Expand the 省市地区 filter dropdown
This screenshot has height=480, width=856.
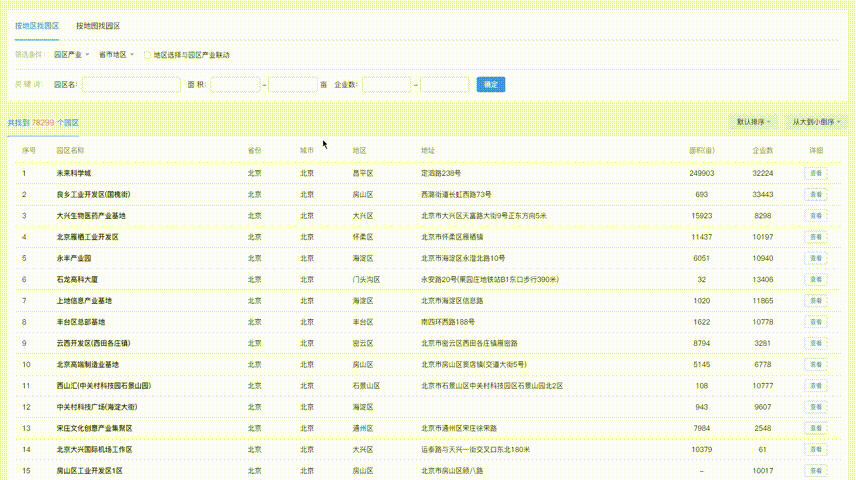pyautogui.click(x=116, y=55)
